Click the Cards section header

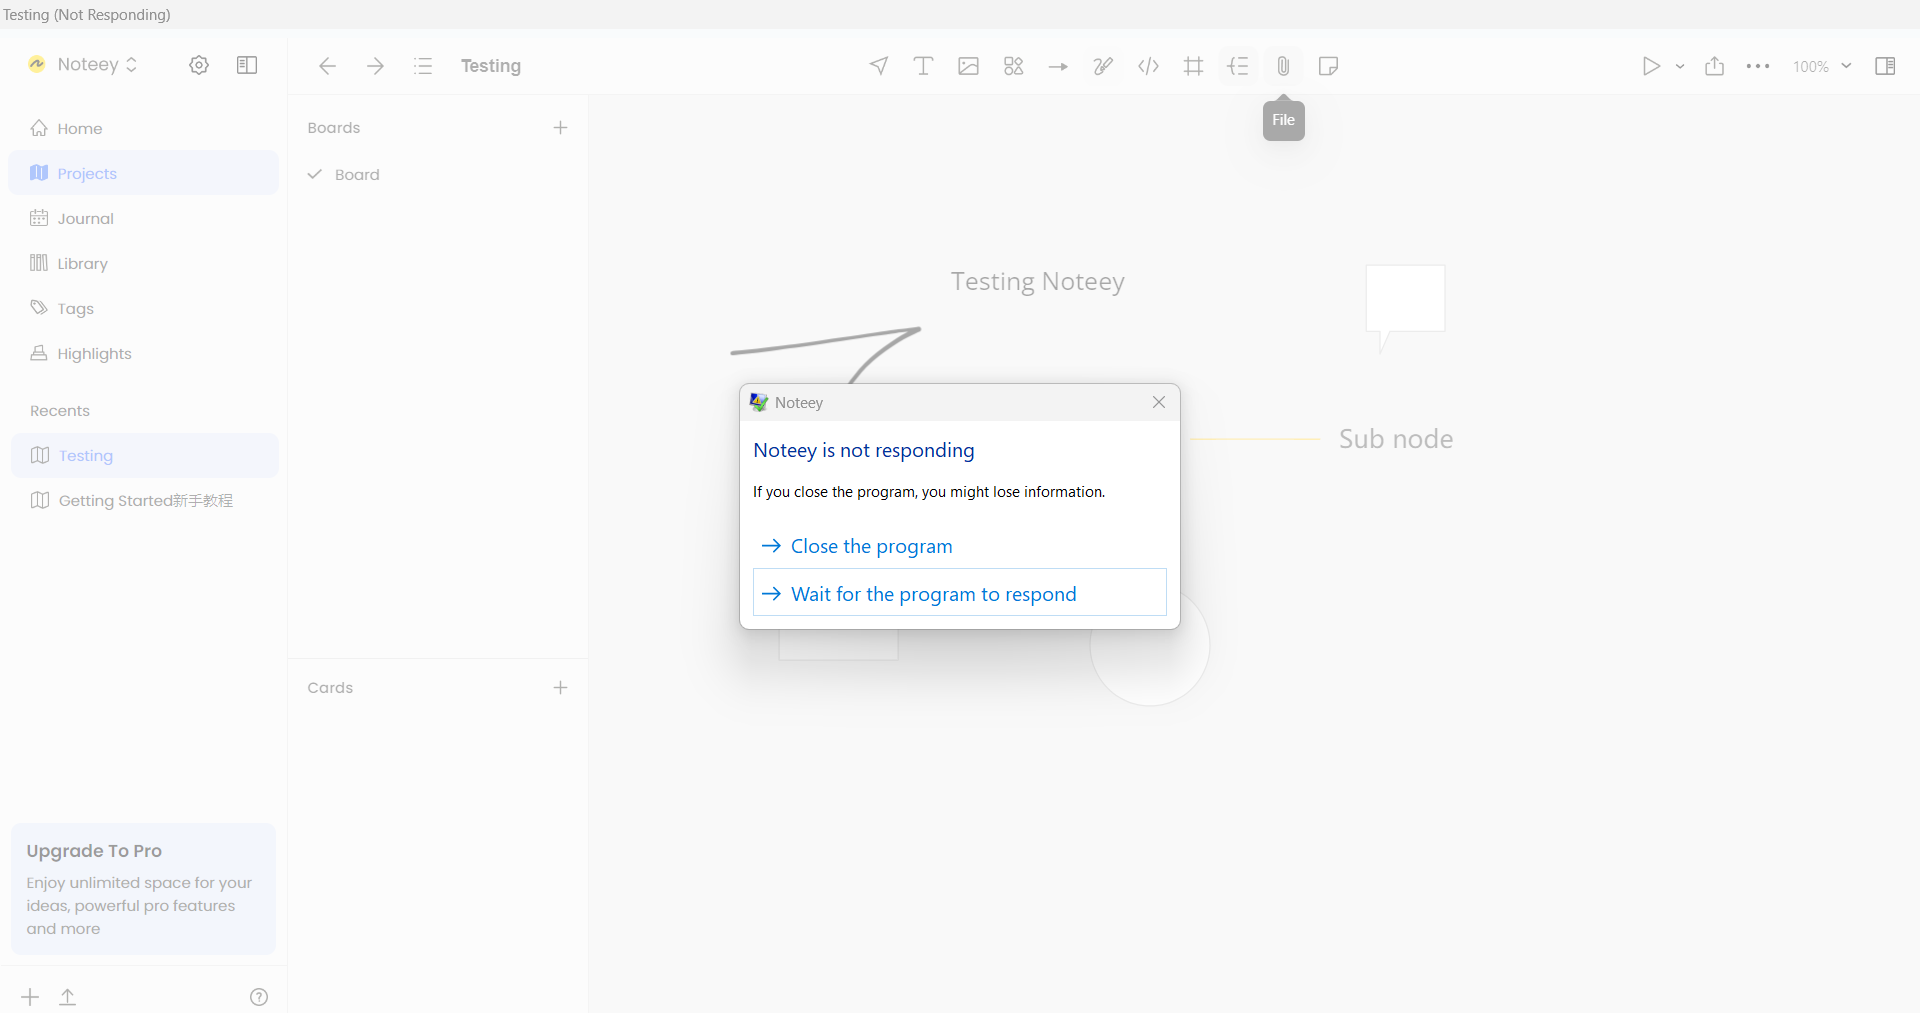point(330,687)
